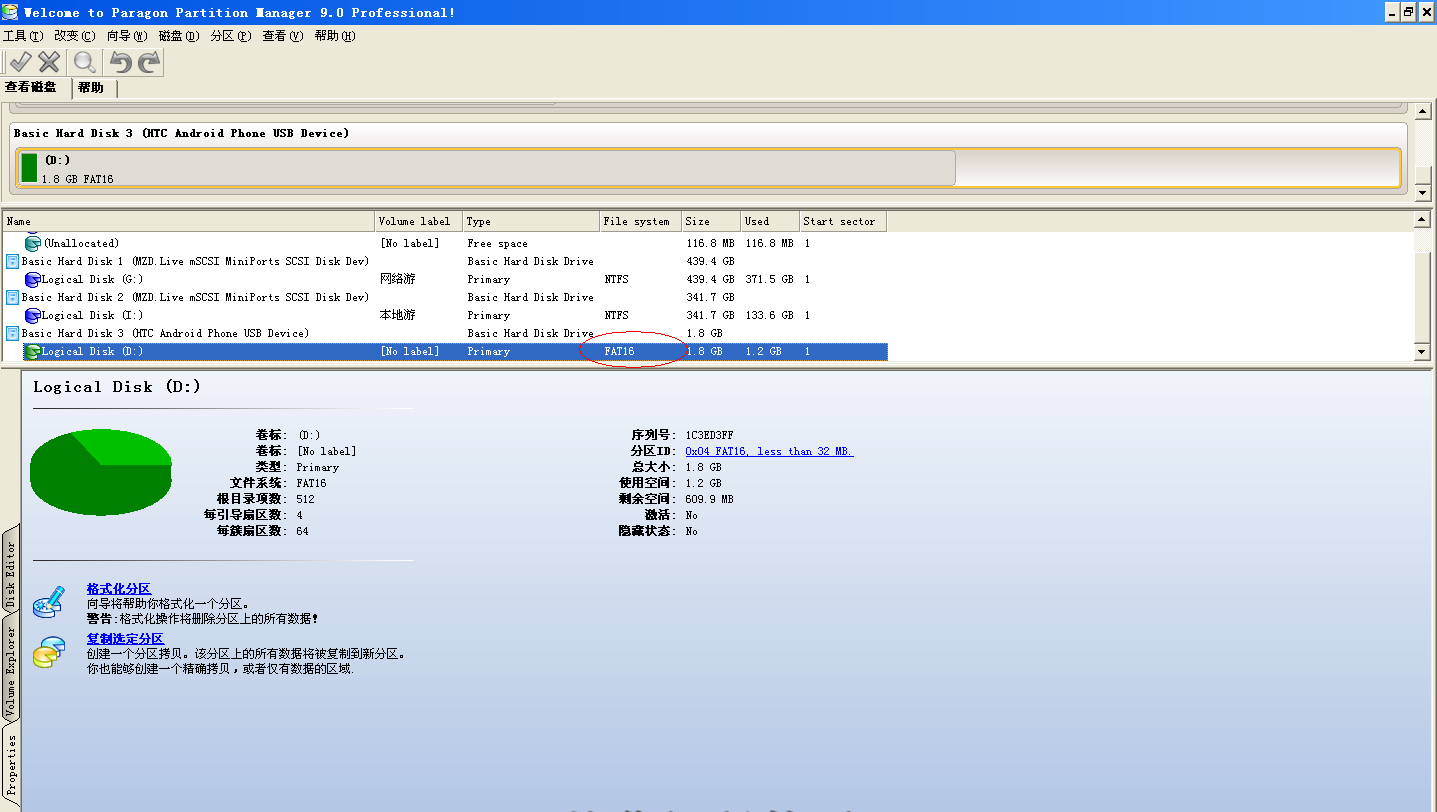This screenshot has height=812, width=1437.
Task: Open the 0x04 FAT16 partition ID link
Action: (769, 451)
